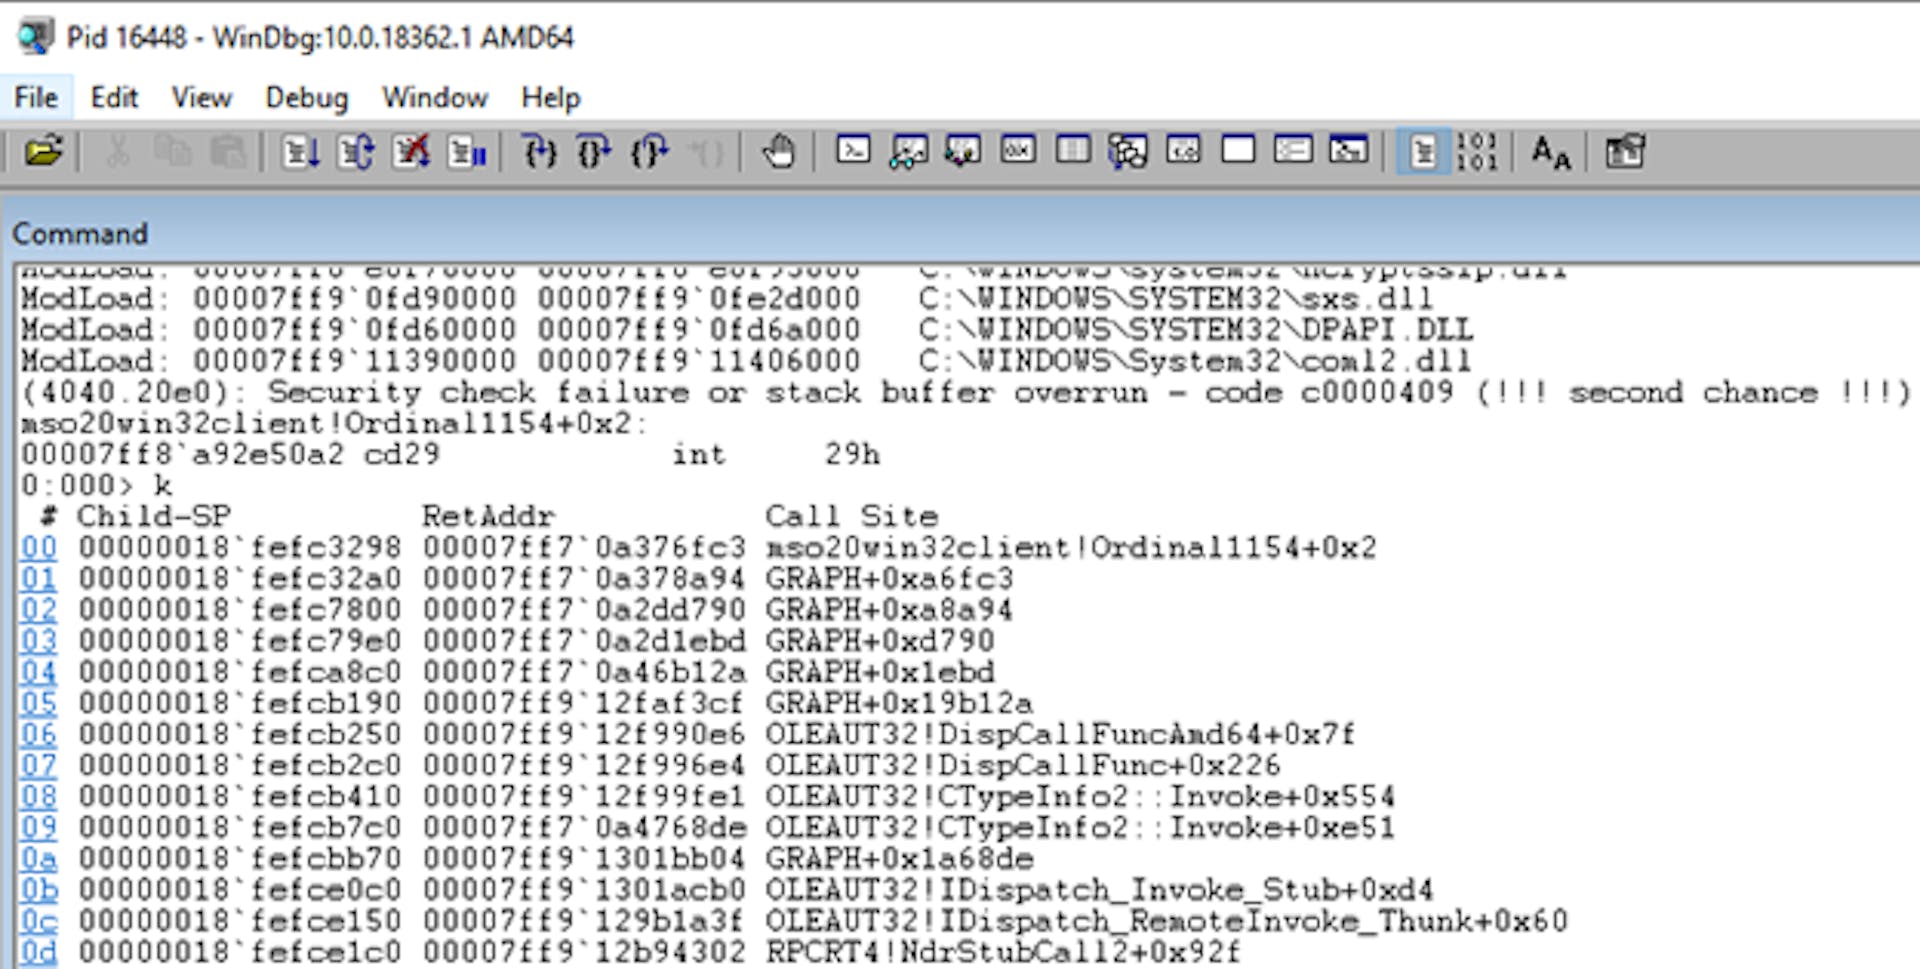1920x969 pixels.
Task: Open the Help menu
Action: click(550, 98)
